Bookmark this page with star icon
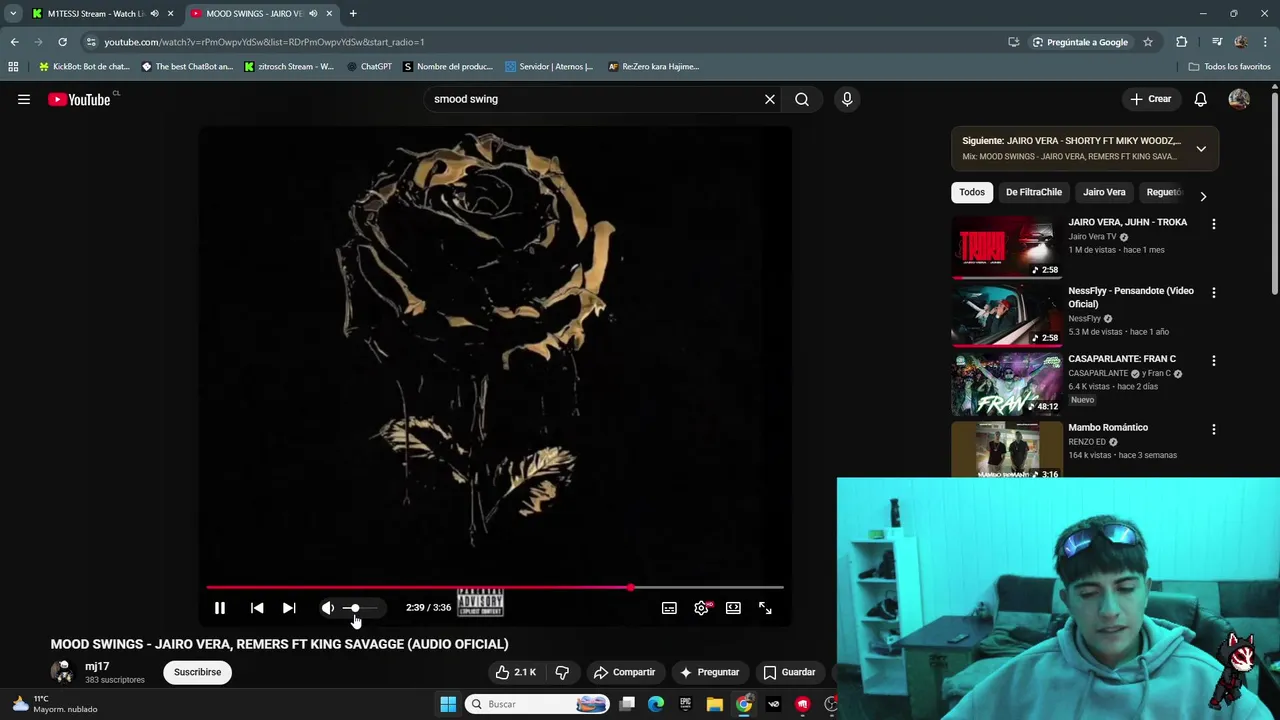Image resolution: width=1280 pixels, height=720 pixels. (1148, 42)
